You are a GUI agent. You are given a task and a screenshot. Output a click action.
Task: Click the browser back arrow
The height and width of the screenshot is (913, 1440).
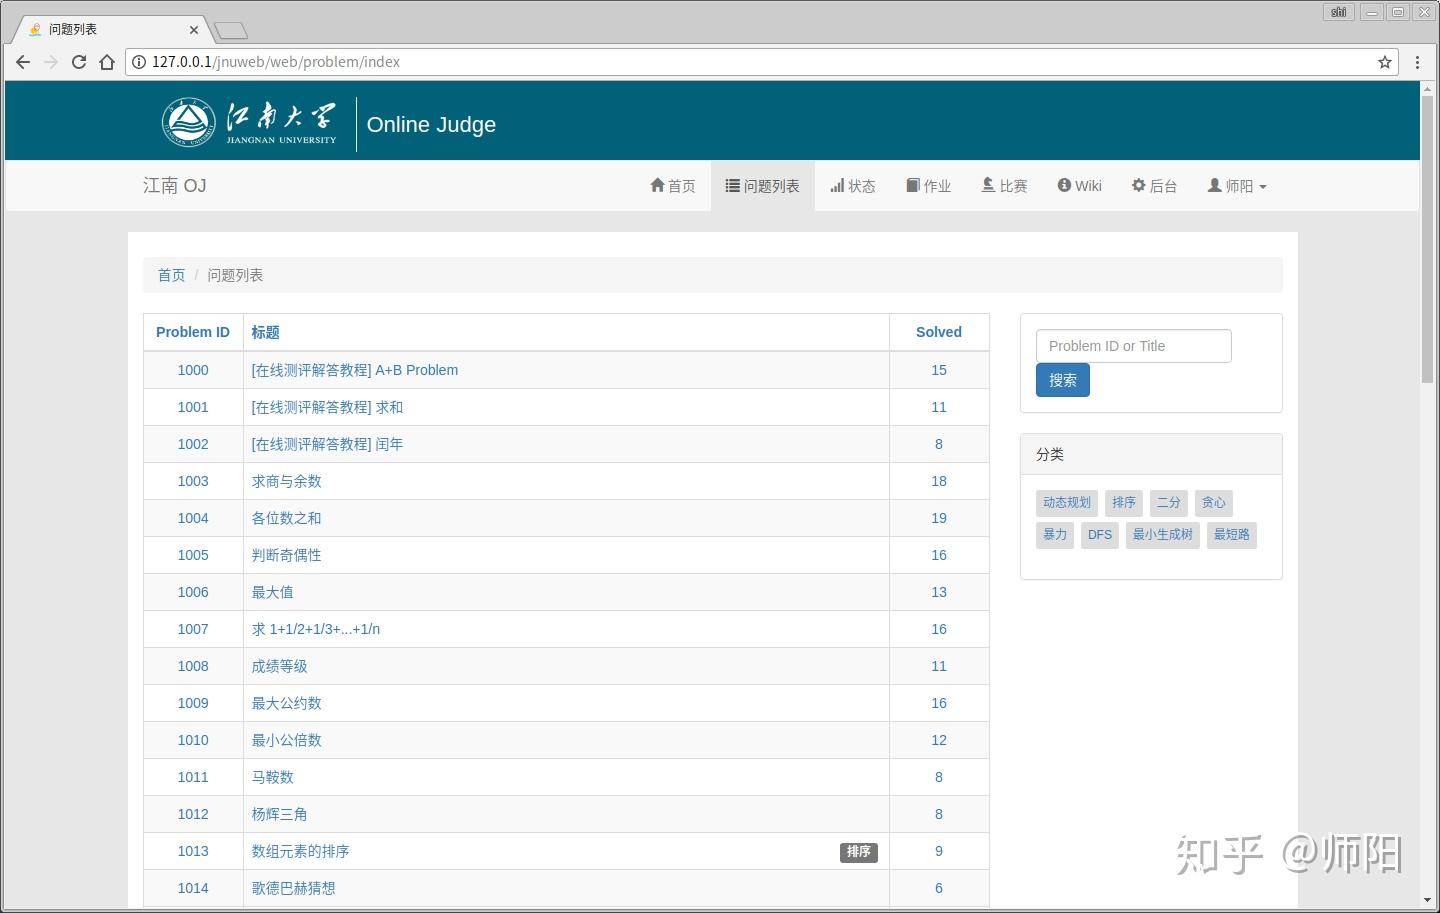click(23, 62)
